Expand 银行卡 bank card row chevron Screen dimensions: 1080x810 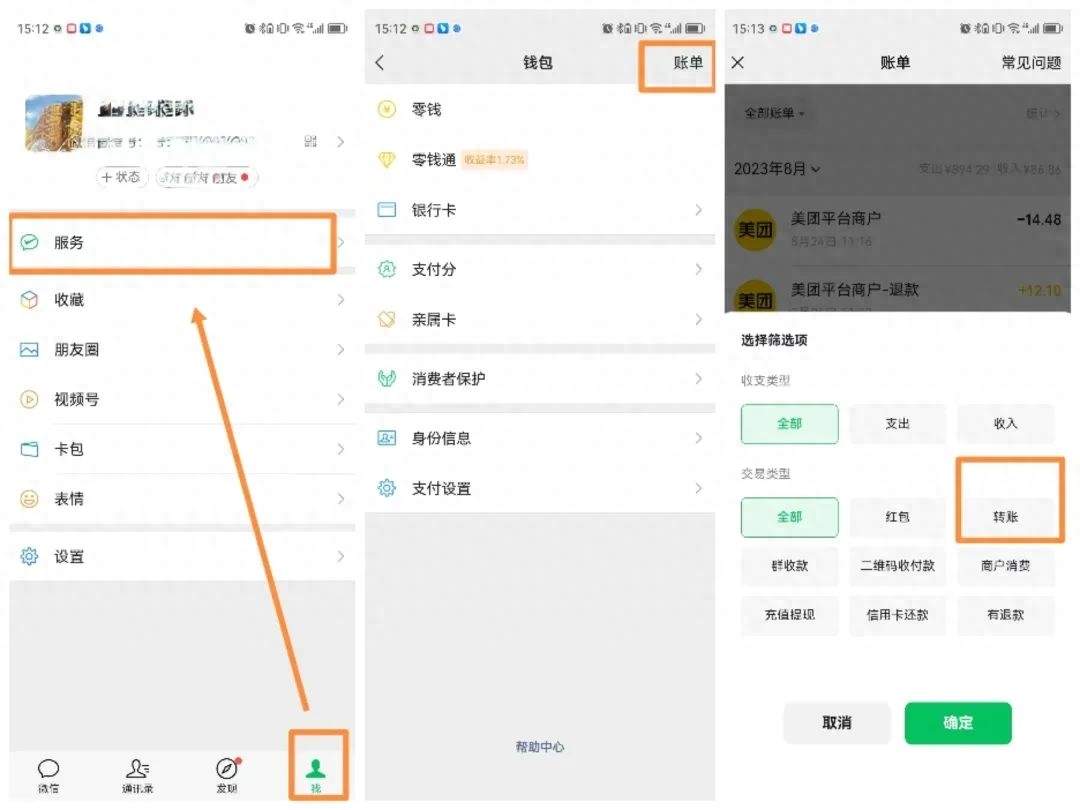pos(698,210)
